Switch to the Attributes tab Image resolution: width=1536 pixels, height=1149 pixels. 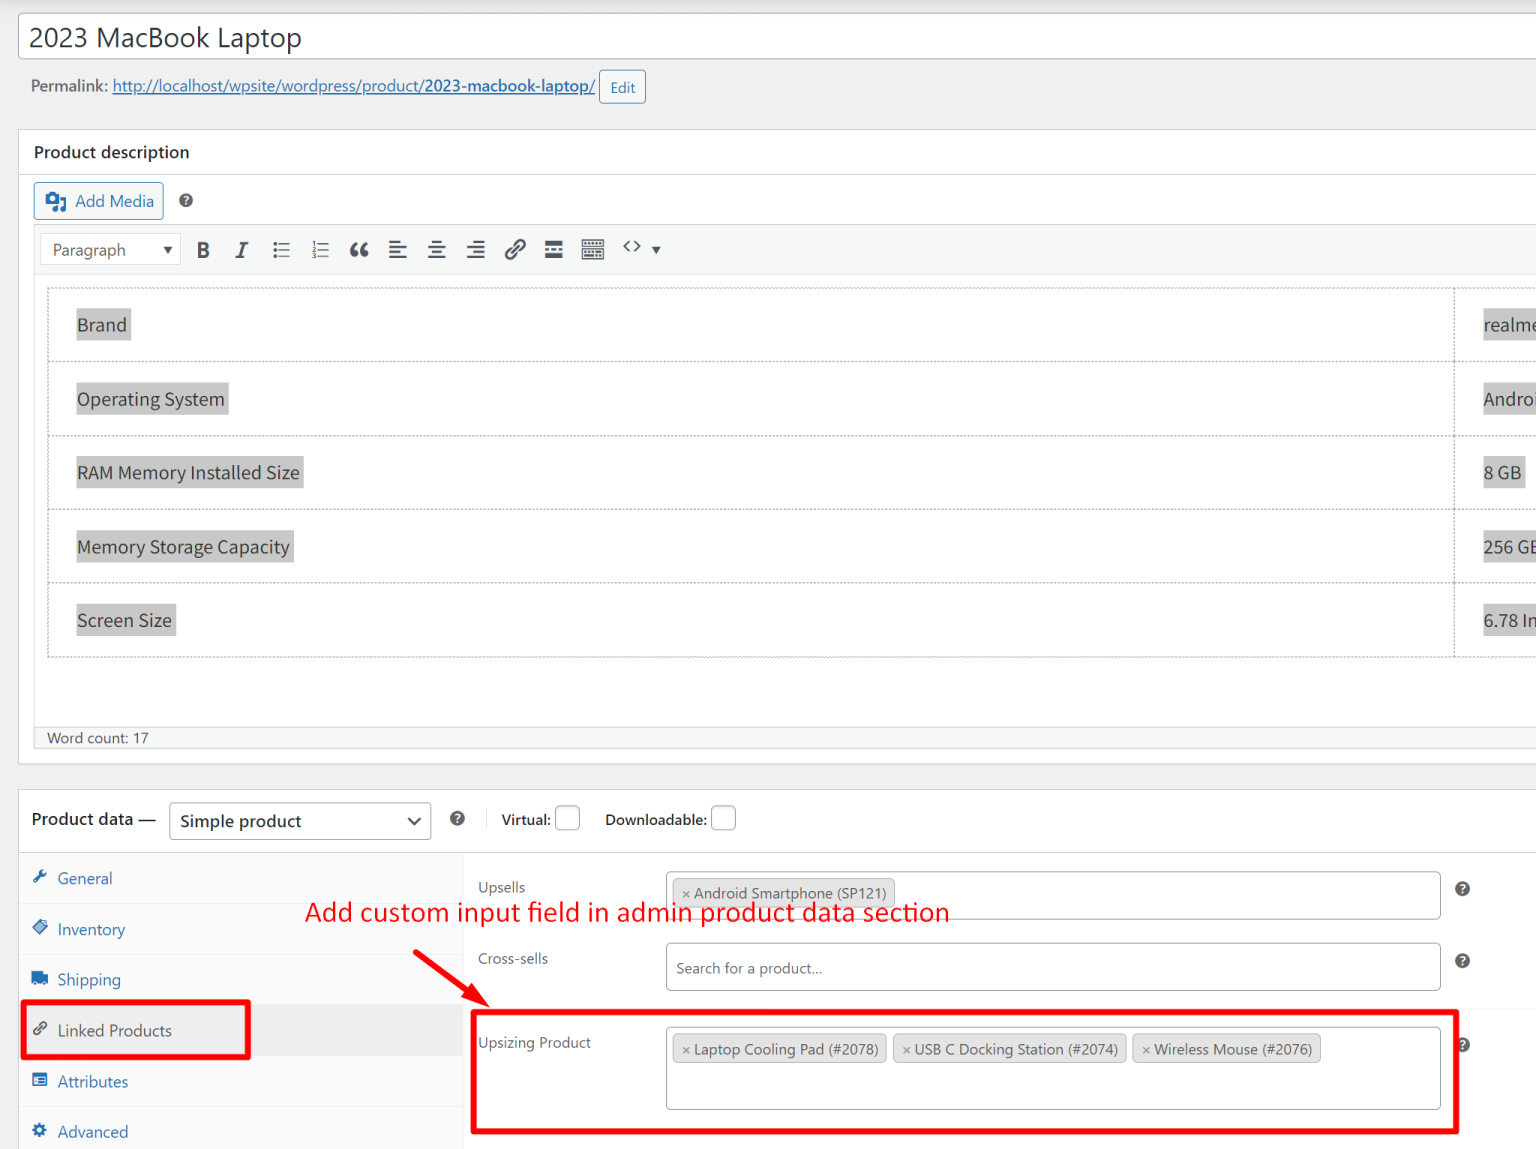93,1081
